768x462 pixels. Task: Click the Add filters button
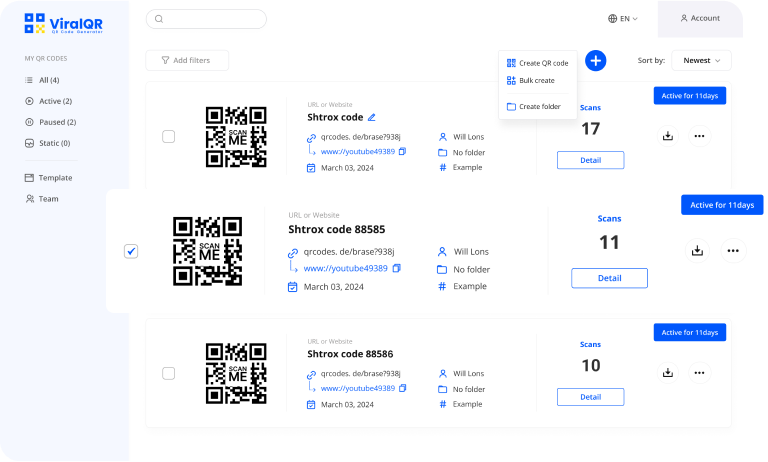pyautogui.click(x=187, y=60)
